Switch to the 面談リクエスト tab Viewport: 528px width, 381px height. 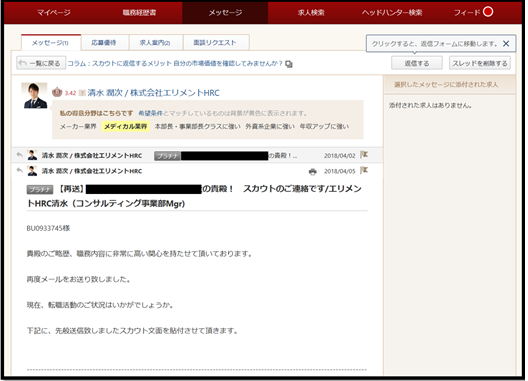(215, 43)
